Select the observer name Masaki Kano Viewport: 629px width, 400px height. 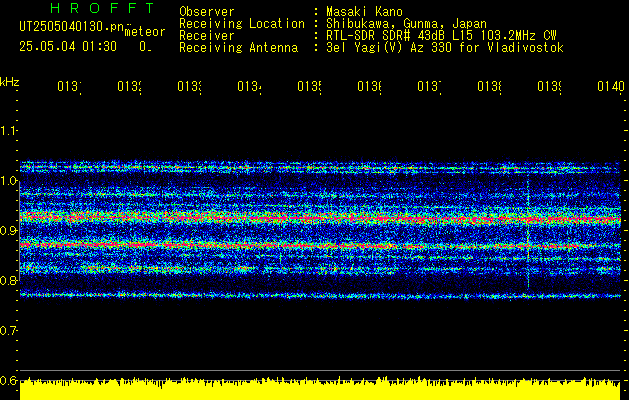(364, 12)
